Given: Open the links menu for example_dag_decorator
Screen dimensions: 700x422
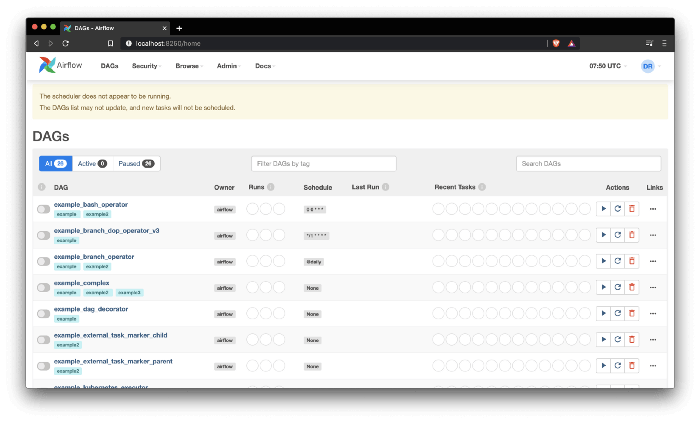Looking at the screenshot, I should coord(653,313).
